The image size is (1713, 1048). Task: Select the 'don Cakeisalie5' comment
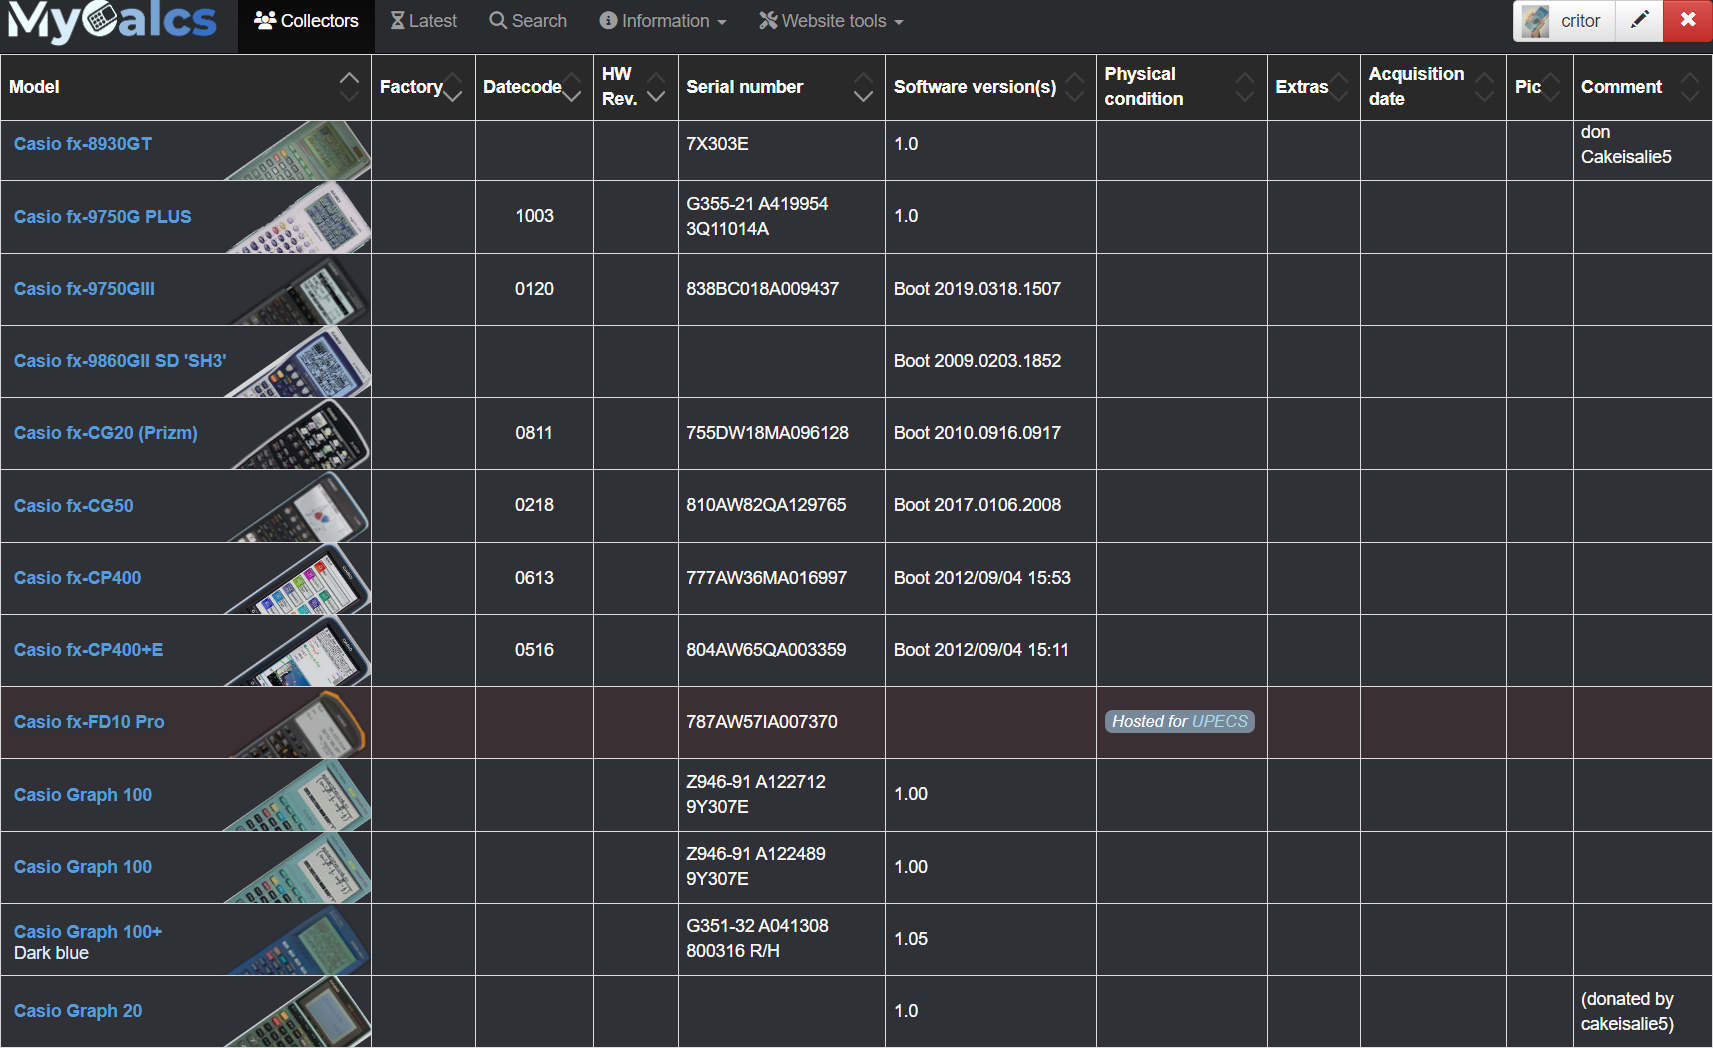click(1626, 145)
